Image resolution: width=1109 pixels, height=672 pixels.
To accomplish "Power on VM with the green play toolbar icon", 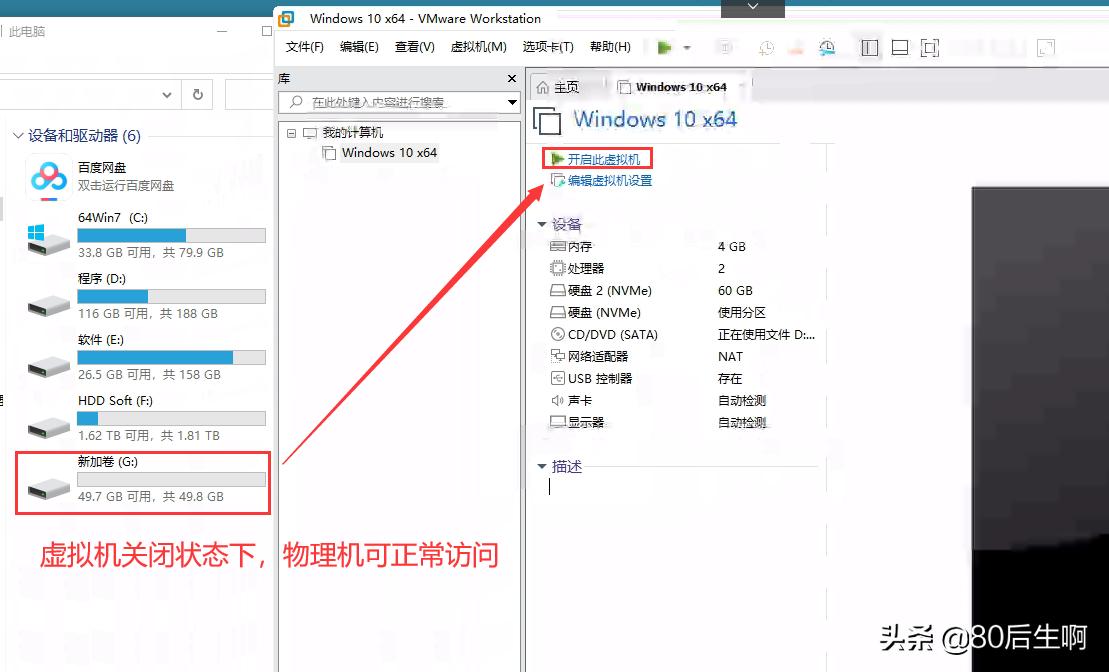I will pos(663,47).
